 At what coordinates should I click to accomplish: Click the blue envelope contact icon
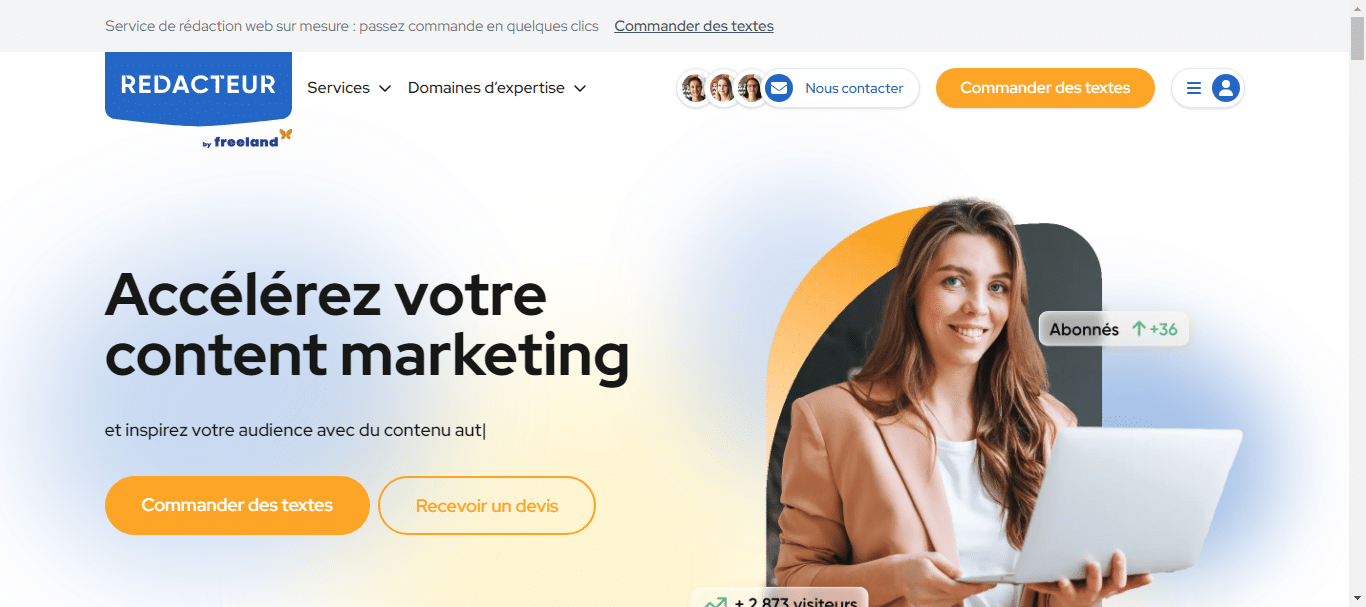[779, 88]
